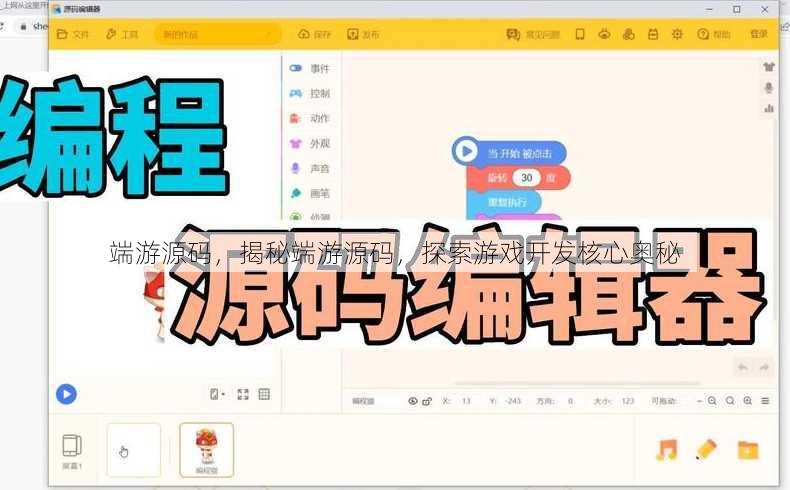The height and width of the screenshot is (490, 790).
Task: Click the X coordinate value 13
Action: click(x=466, y=401)
